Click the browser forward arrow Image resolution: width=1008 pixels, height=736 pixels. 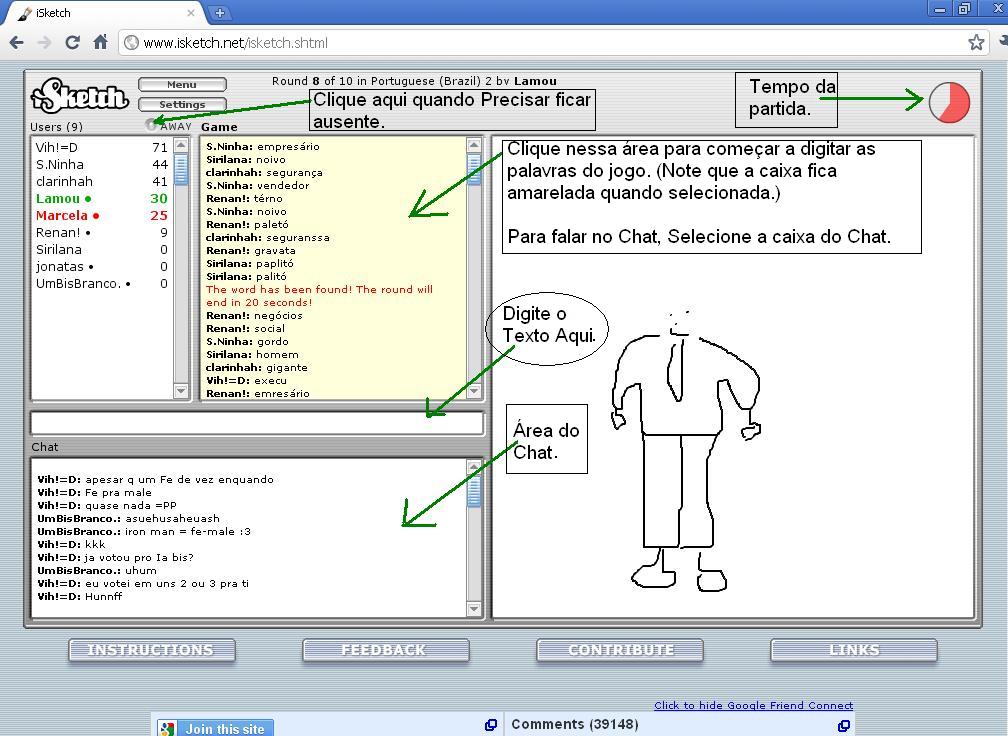pyautogui.click(x=44, y=43)
